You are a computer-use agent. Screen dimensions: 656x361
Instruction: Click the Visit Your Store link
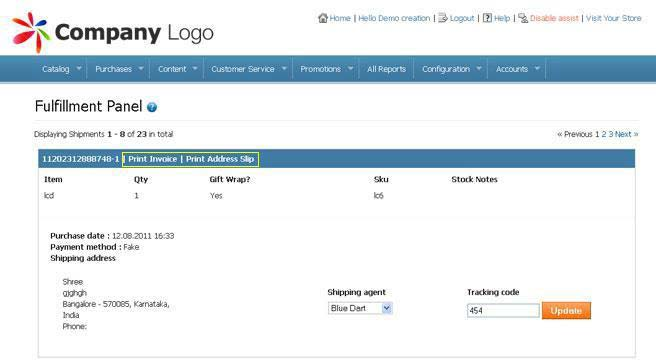click(613, 18)
